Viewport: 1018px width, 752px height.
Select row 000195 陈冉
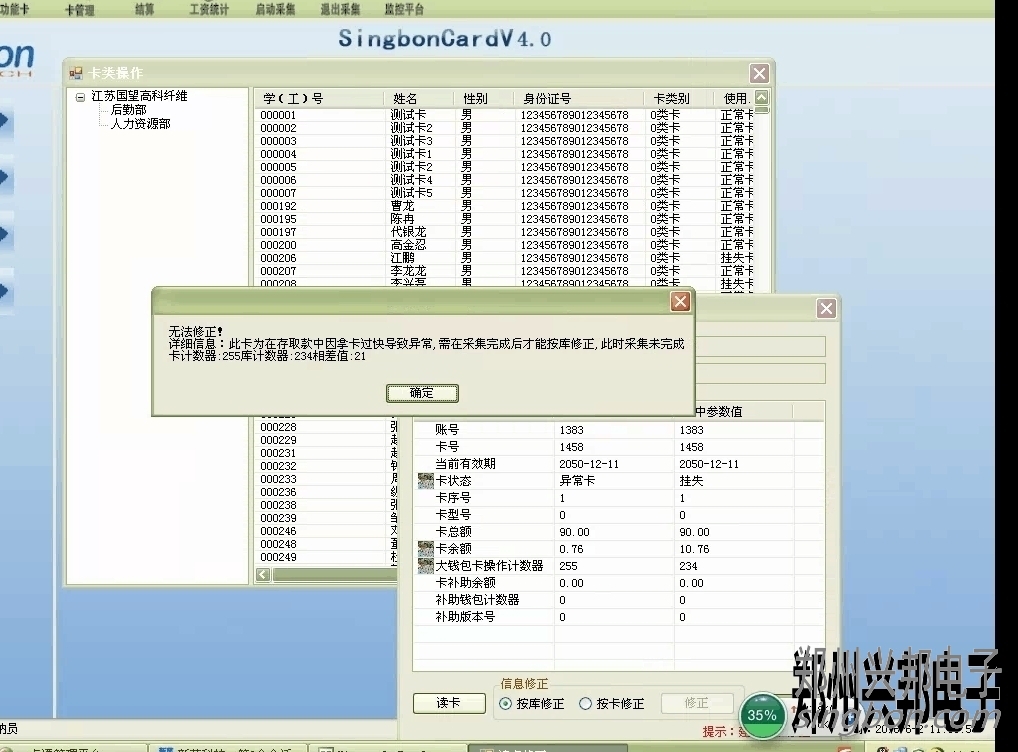[506, 219]
